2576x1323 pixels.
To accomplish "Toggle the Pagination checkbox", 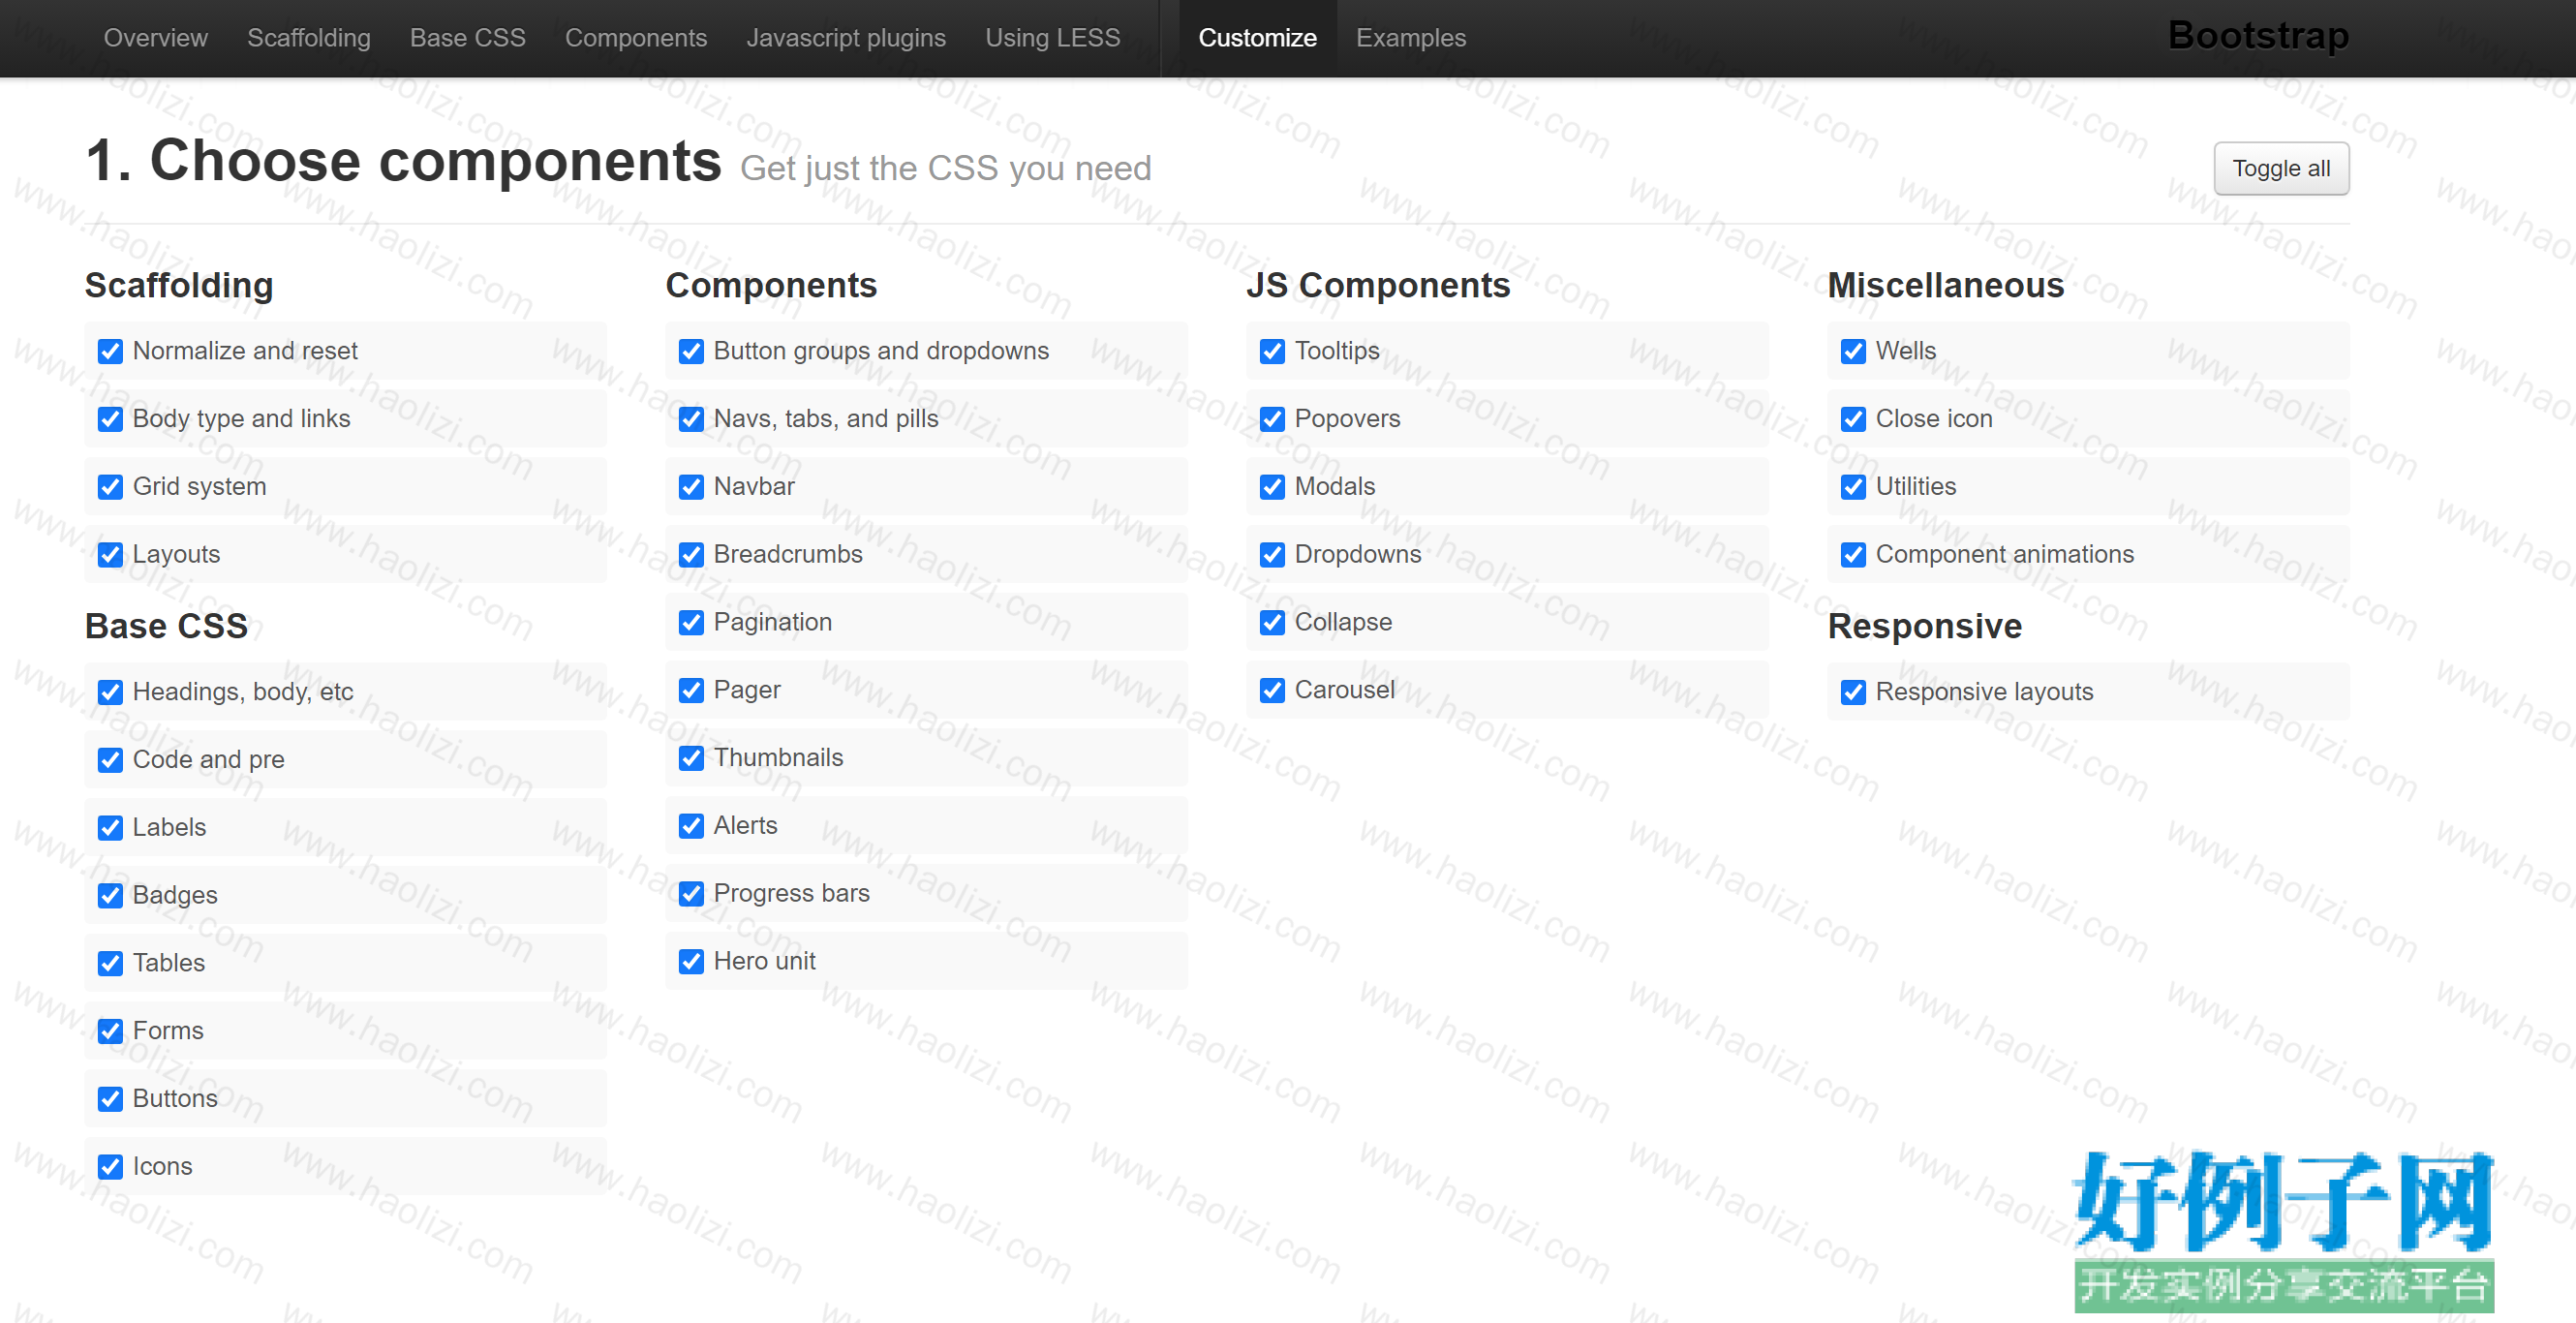I will pos(691,624).
